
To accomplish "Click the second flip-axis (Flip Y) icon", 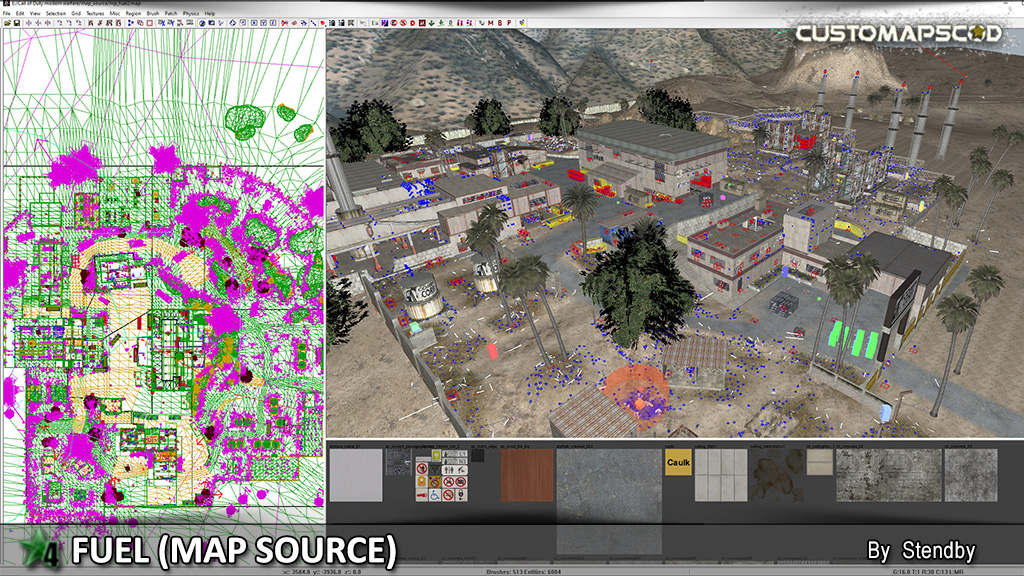I will (38, 23).
